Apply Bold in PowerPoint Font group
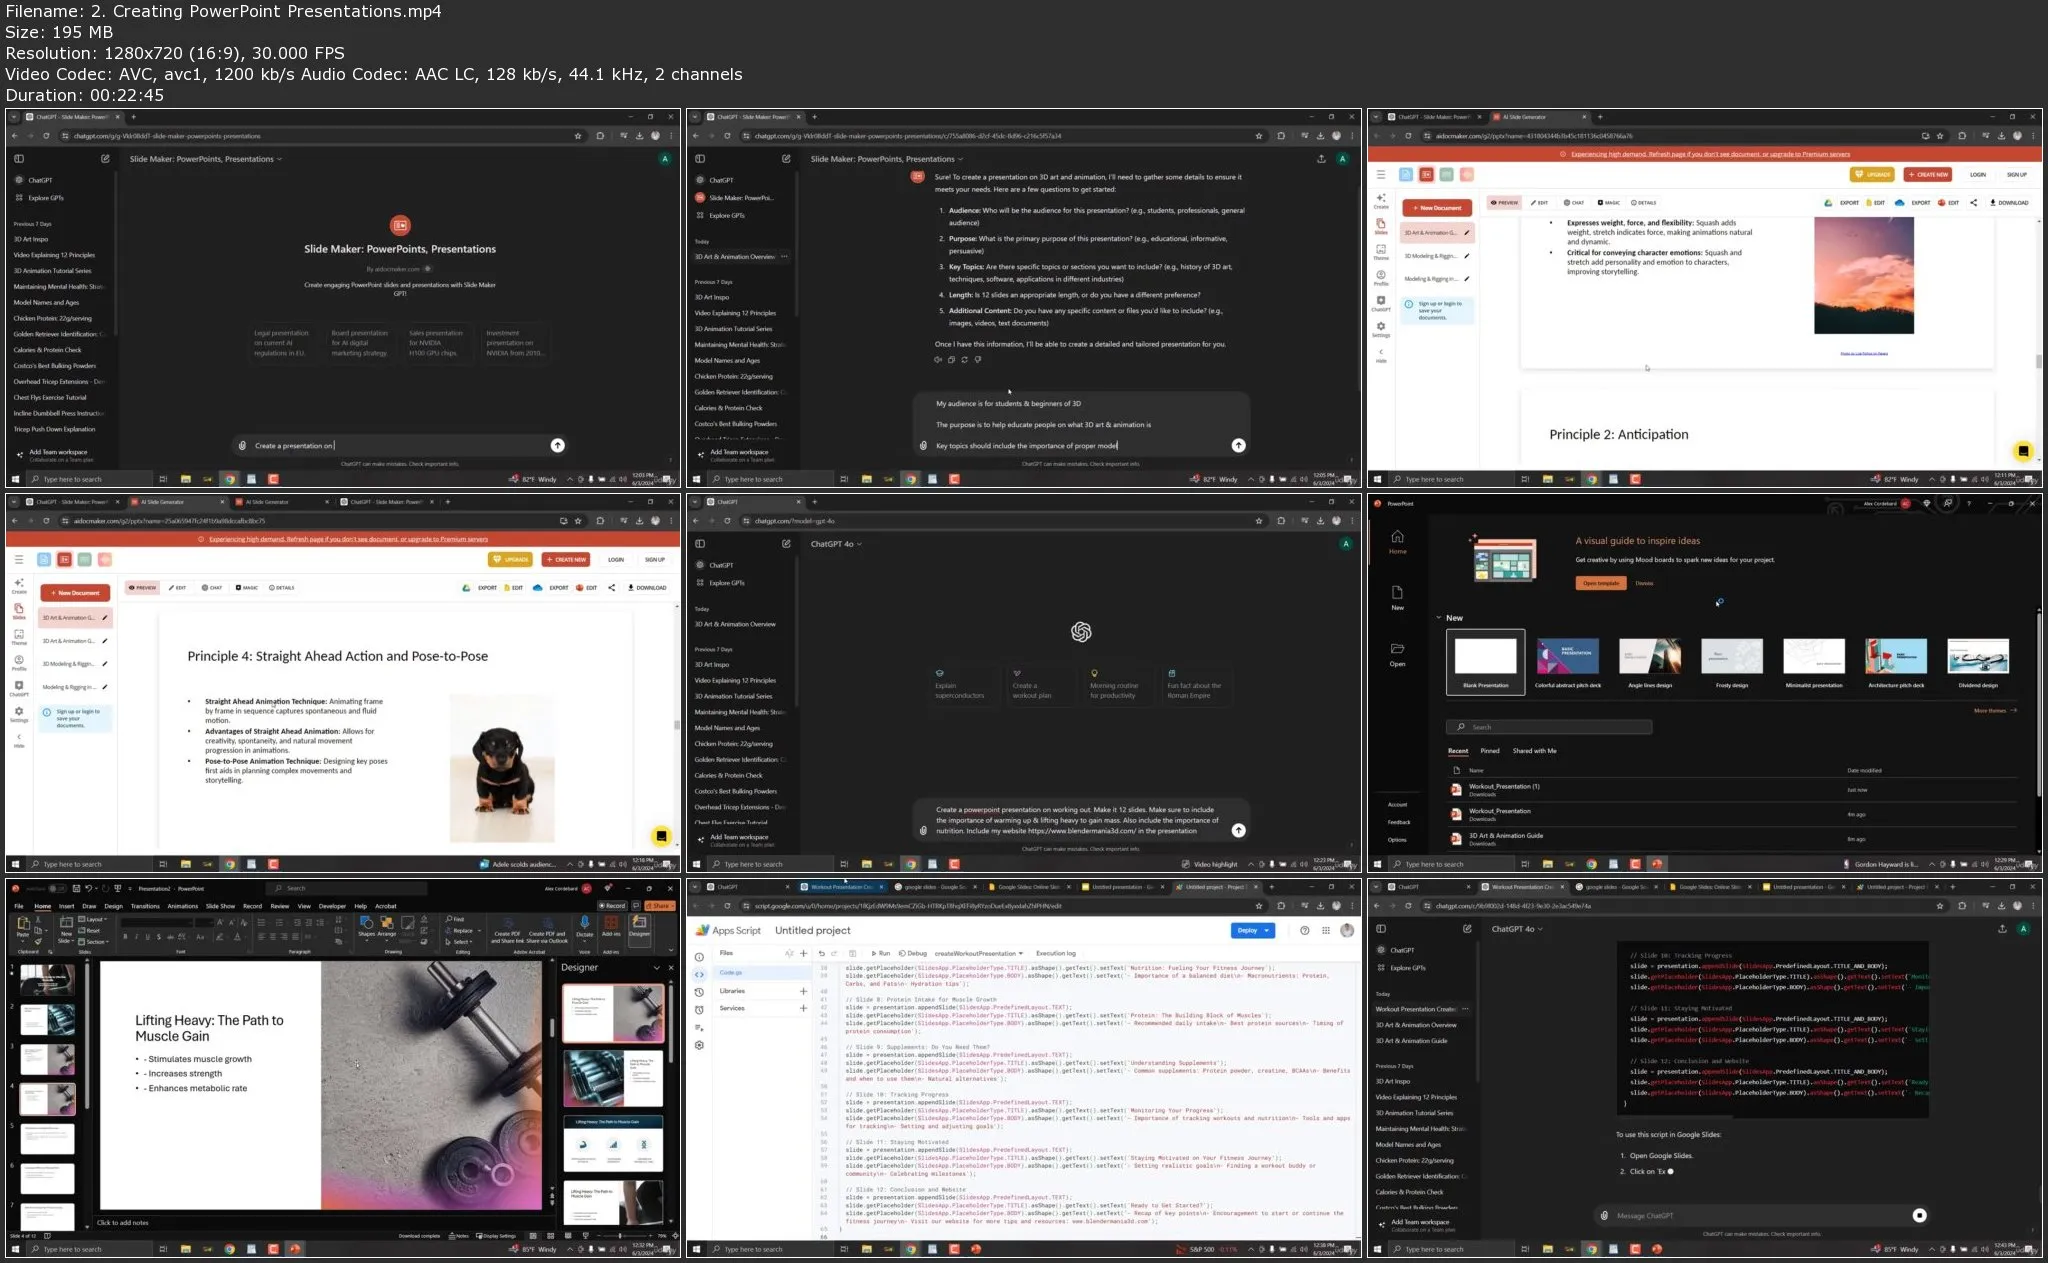This screenshot has width=2048, height=1263. [x=125, y=937]
